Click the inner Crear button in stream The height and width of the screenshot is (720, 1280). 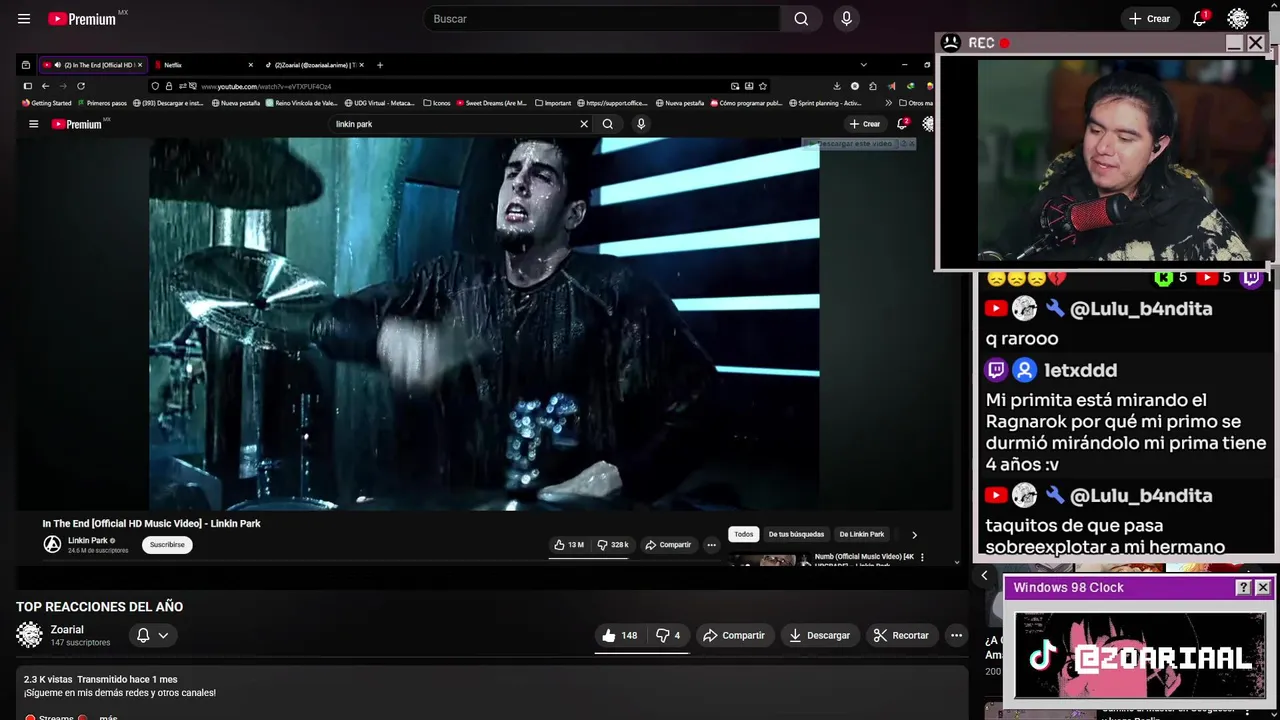pyautogui.click(x=865, y=124)
